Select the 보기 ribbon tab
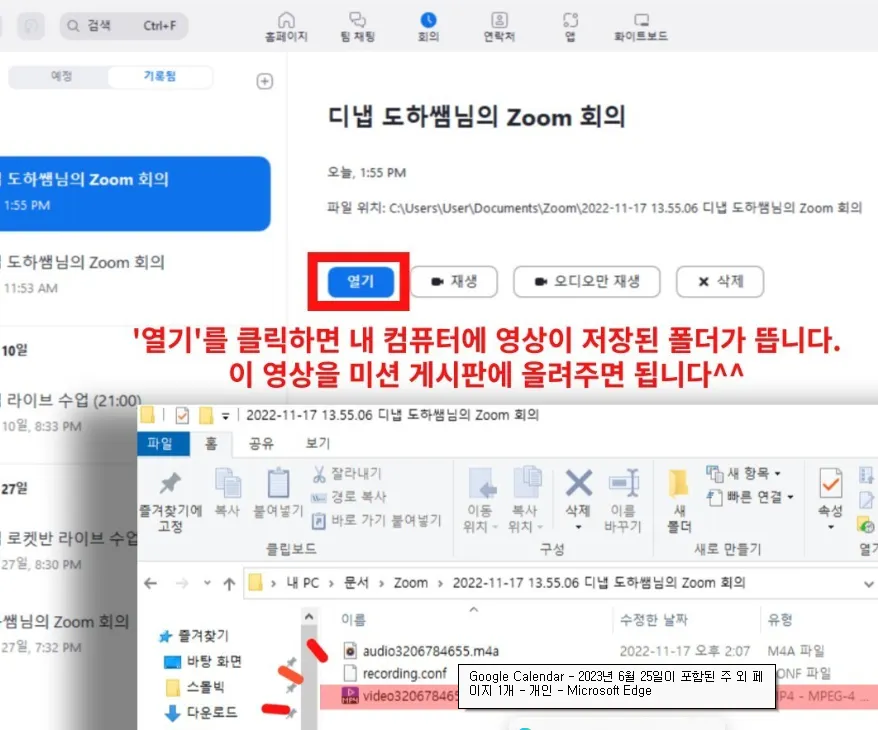This screenshot has width=878, height=730. (x=318, y=443)
